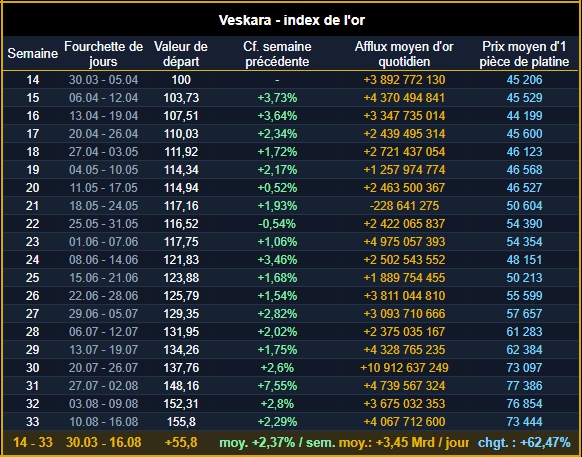Click the +7,55% change in week 31
582x457 pixels.
click(x=277, y=386)
